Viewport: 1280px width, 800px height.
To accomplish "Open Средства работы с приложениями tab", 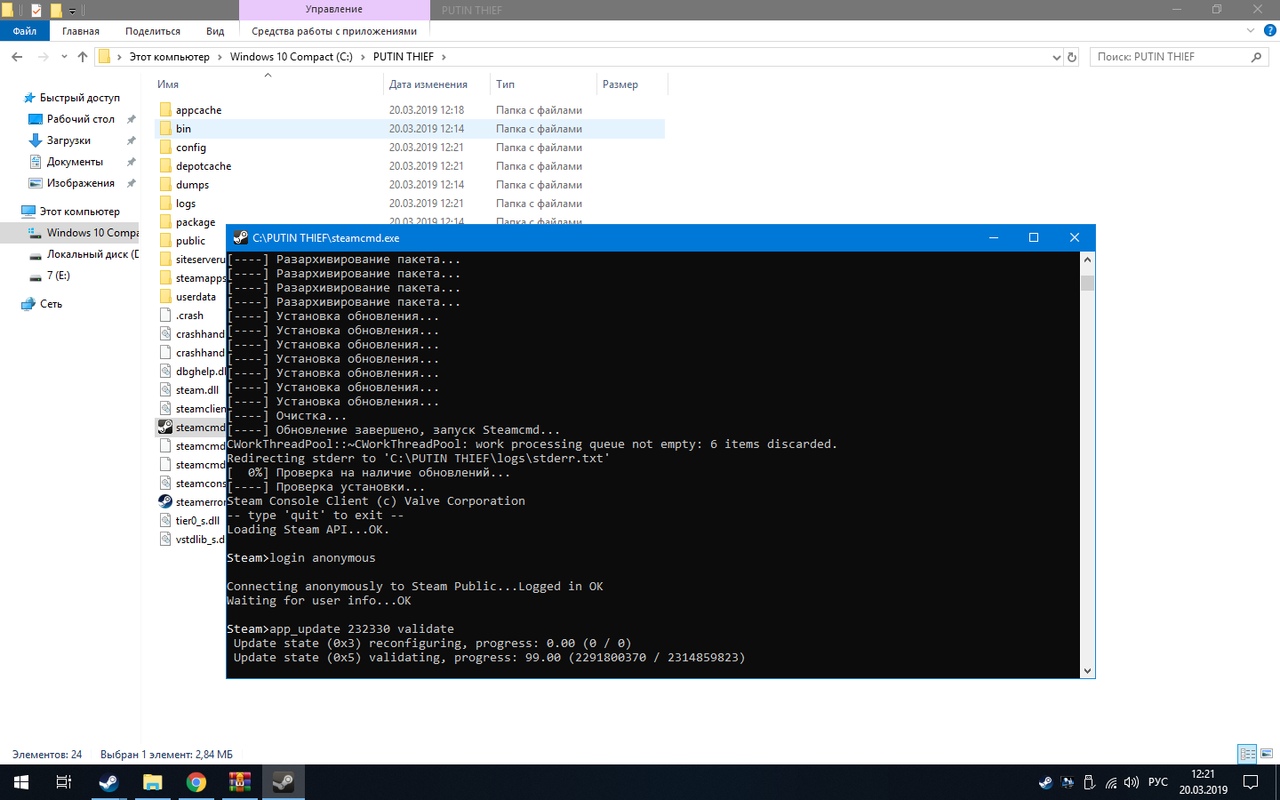I will pos(334,31).
